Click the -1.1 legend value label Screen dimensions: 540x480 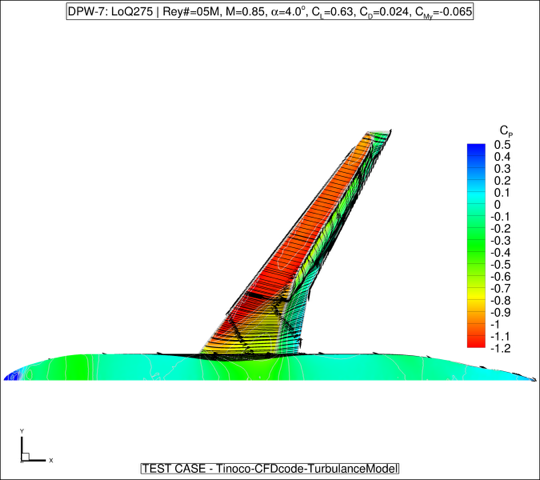(500, 336)
